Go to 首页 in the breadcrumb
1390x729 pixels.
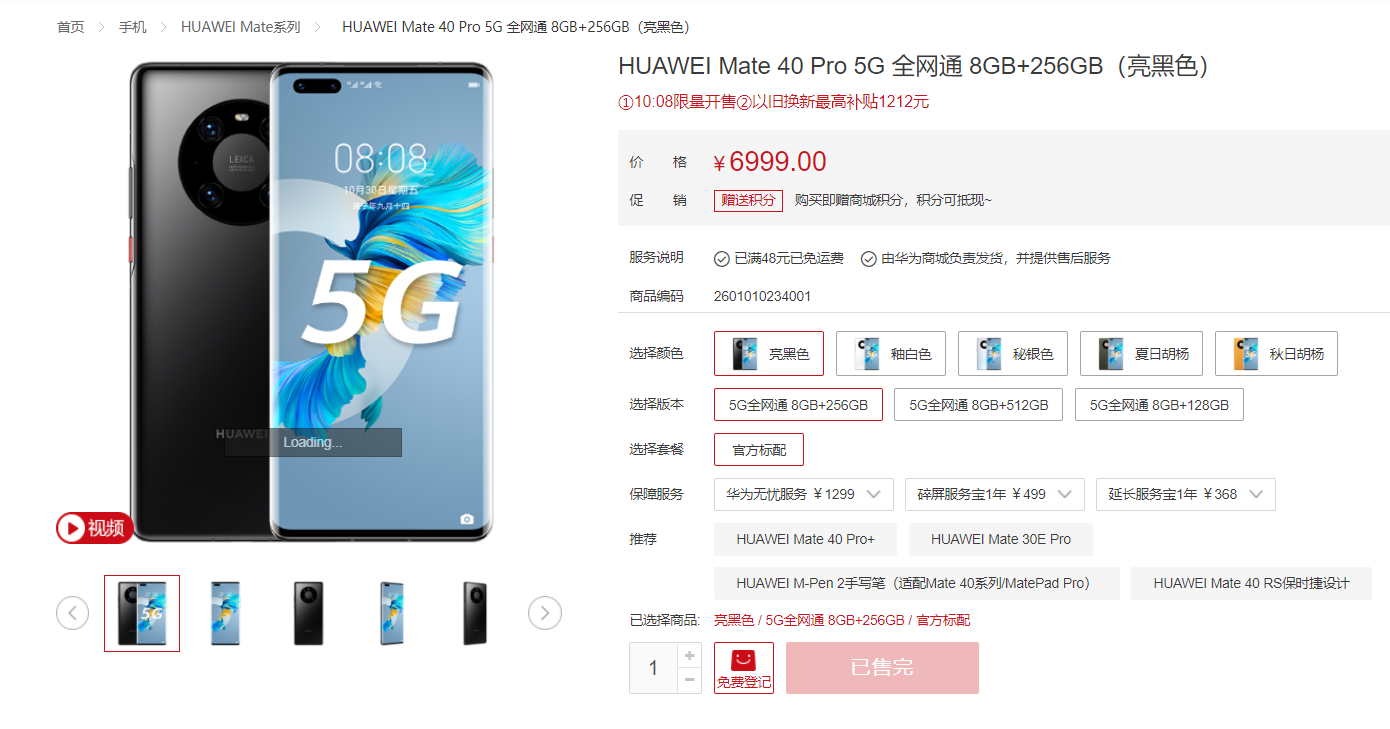point(70,27)
